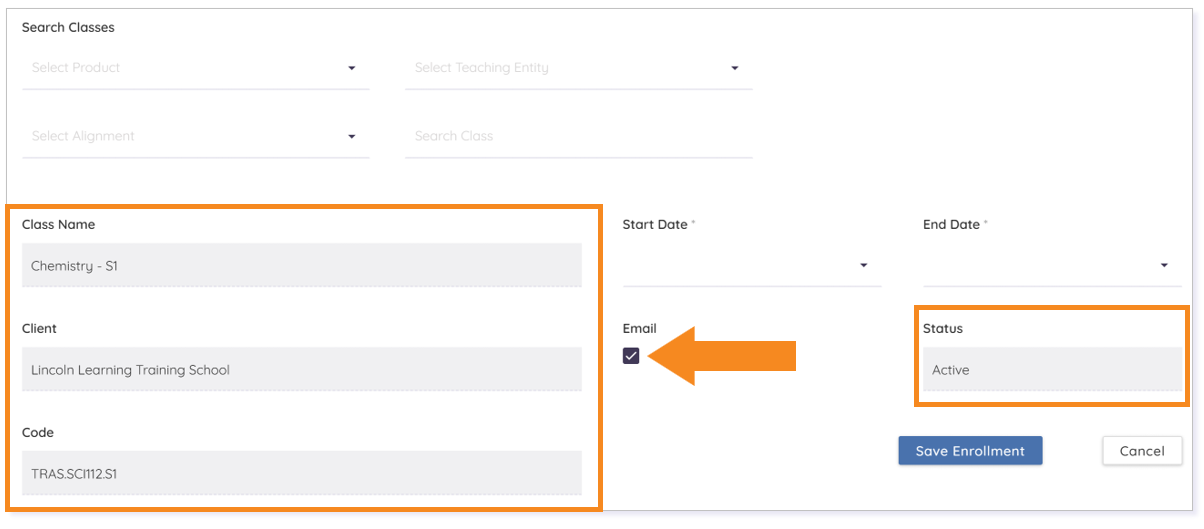
Task: Click the Status field showing Active
Action: [1052, 370]
